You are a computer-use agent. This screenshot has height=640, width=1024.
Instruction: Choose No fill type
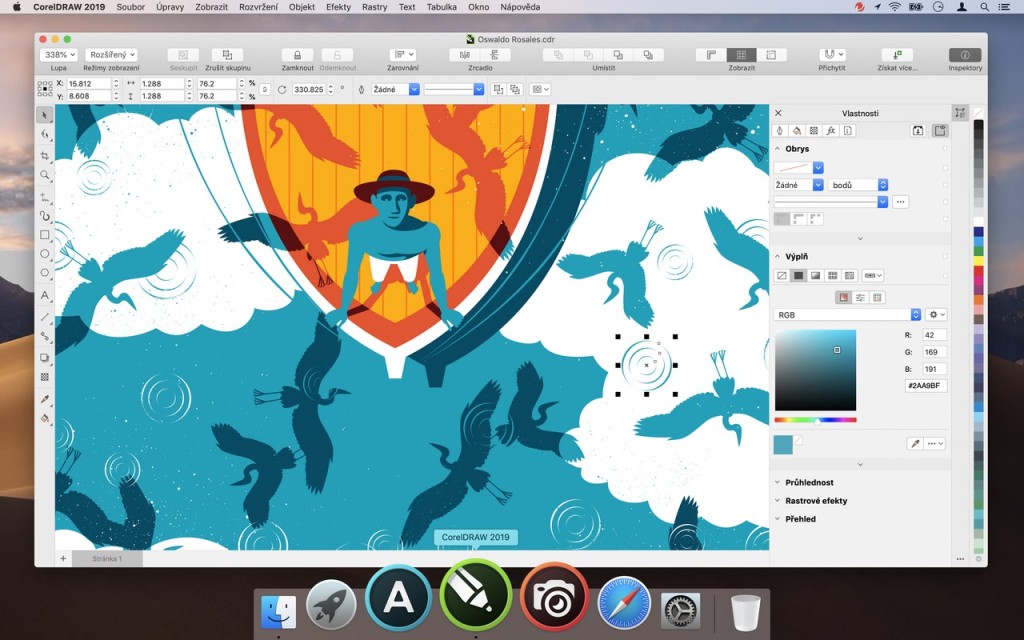coord(781,276)
